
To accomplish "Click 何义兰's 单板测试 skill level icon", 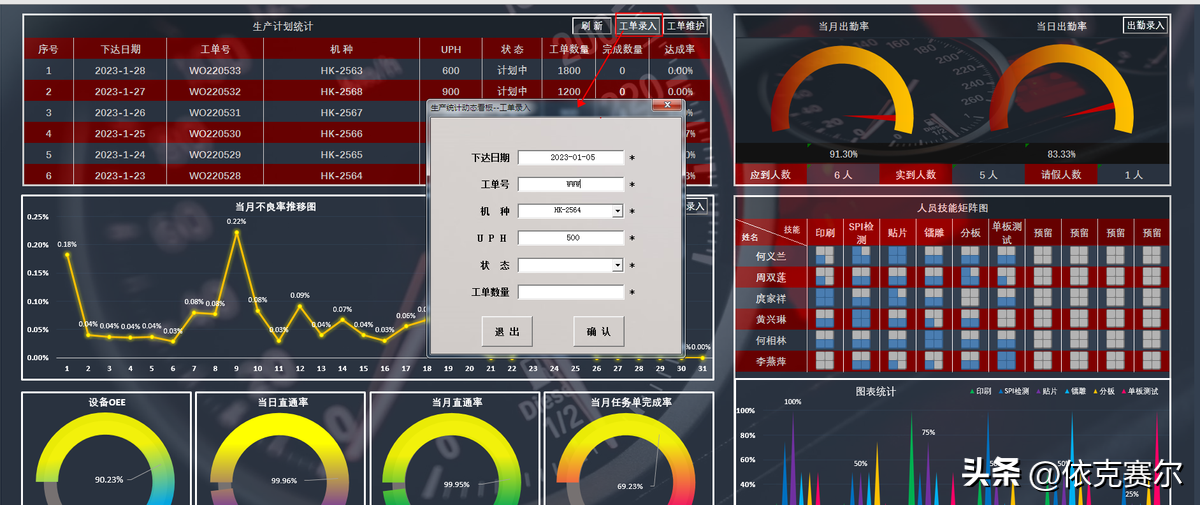I will coord(1006,256).
